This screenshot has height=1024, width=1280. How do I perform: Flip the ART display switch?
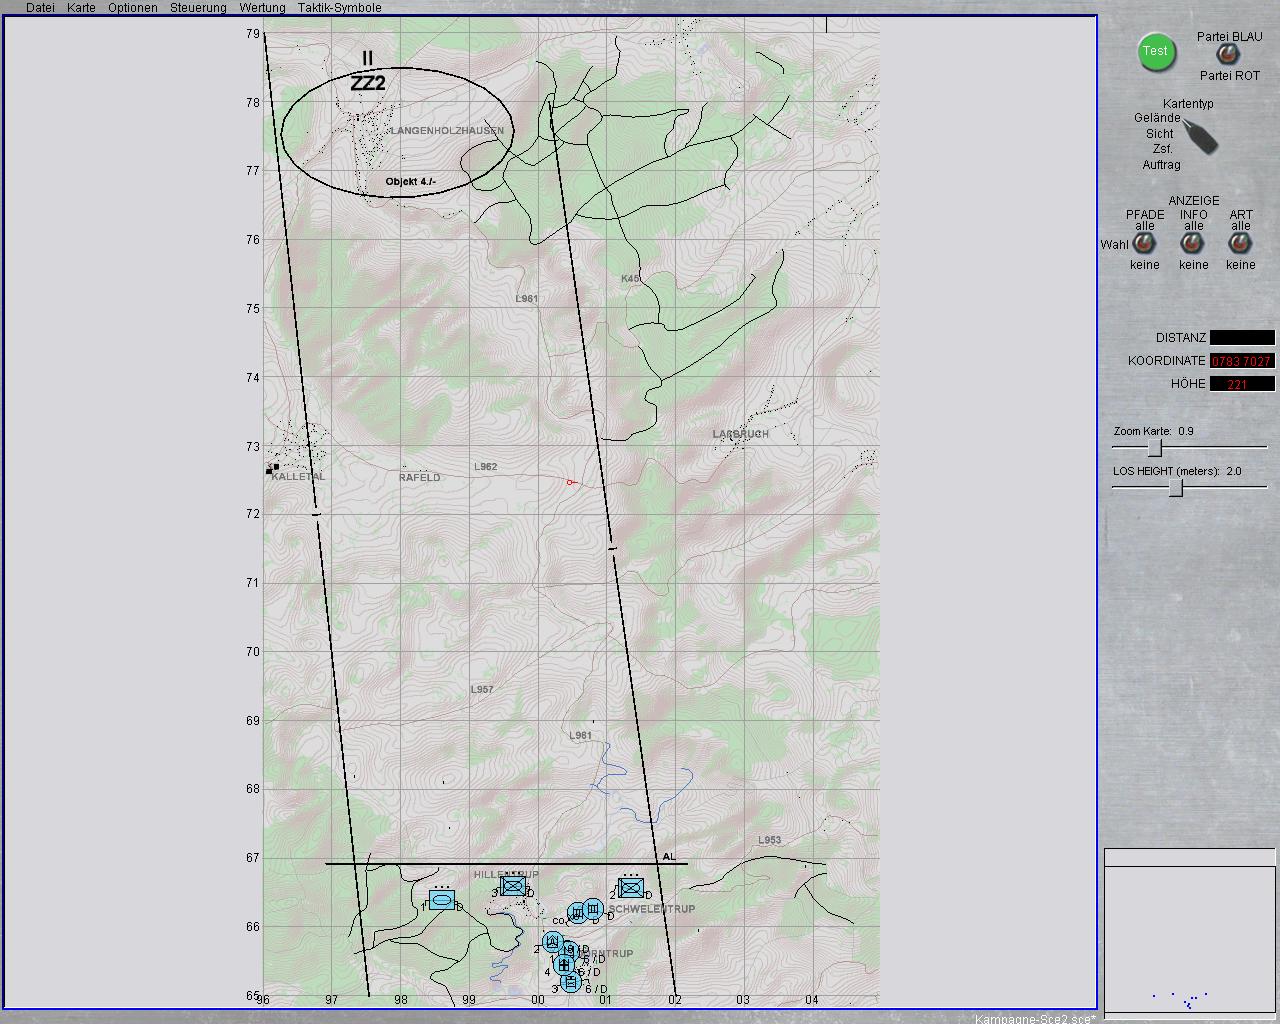[1240, 244]
